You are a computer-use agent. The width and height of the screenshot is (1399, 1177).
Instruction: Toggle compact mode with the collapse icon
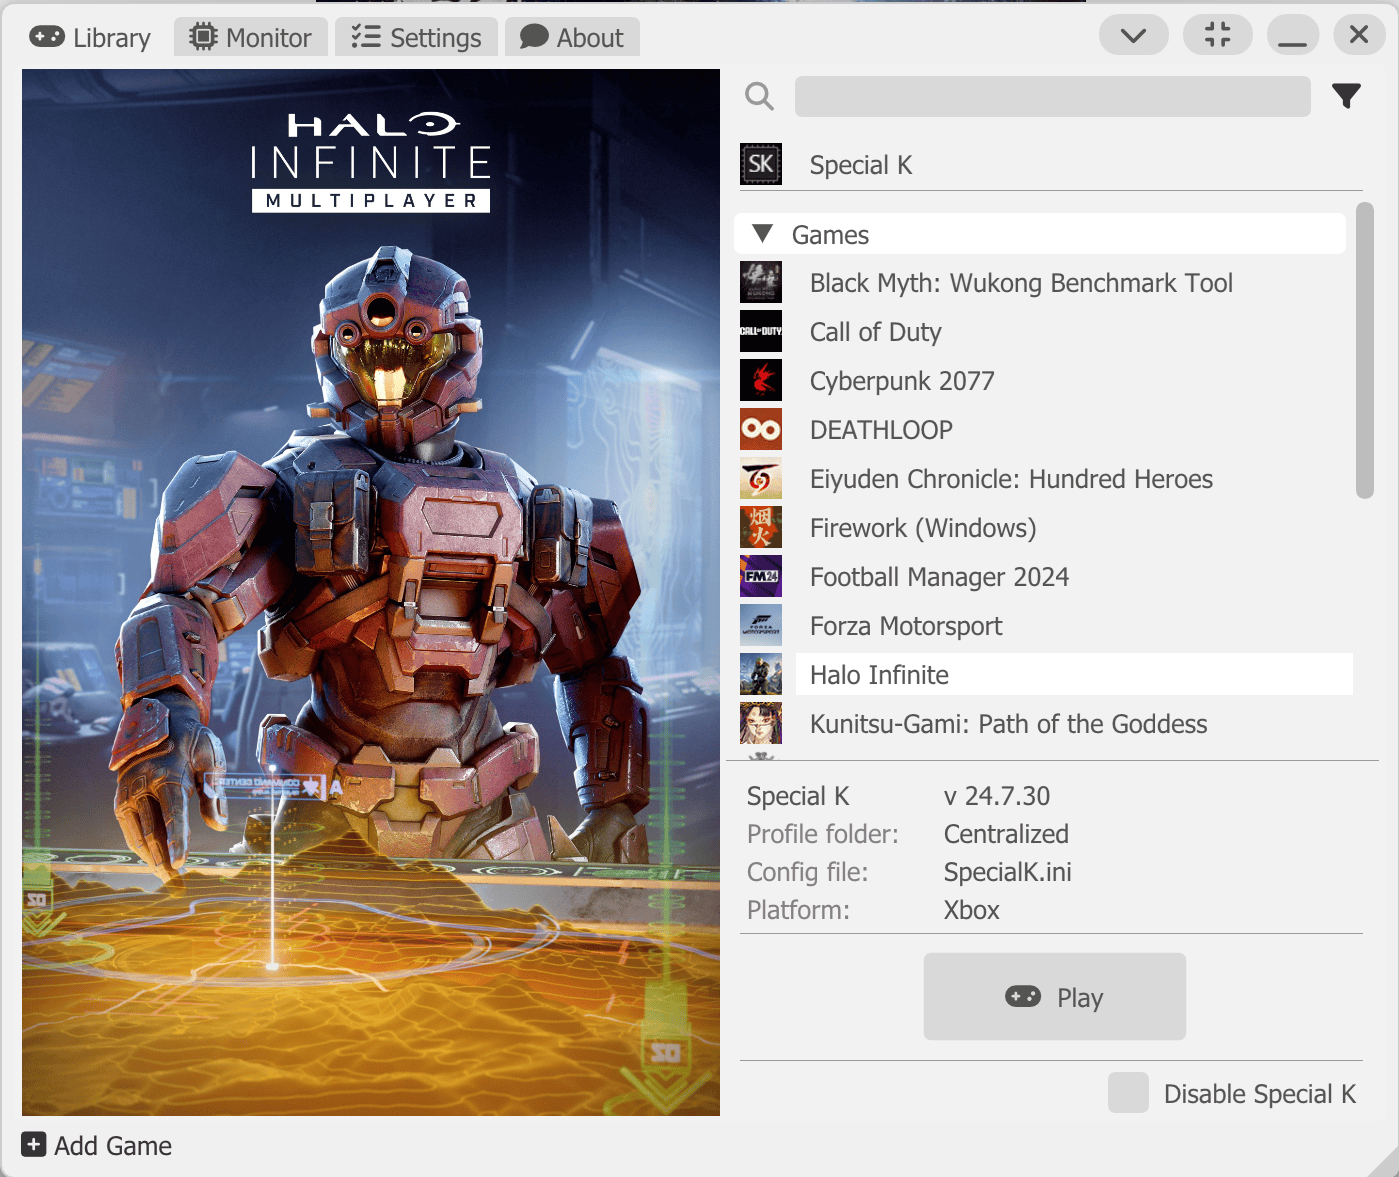(x=1218, y=35)
